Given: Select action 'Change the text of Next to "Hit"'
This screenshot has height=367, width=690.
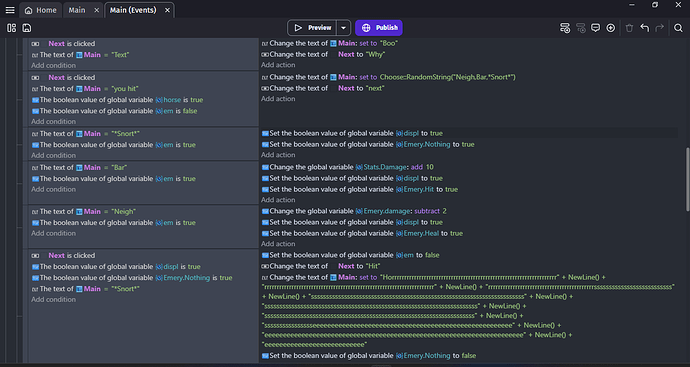Looking at the screenshot, I should pos(321,266).
